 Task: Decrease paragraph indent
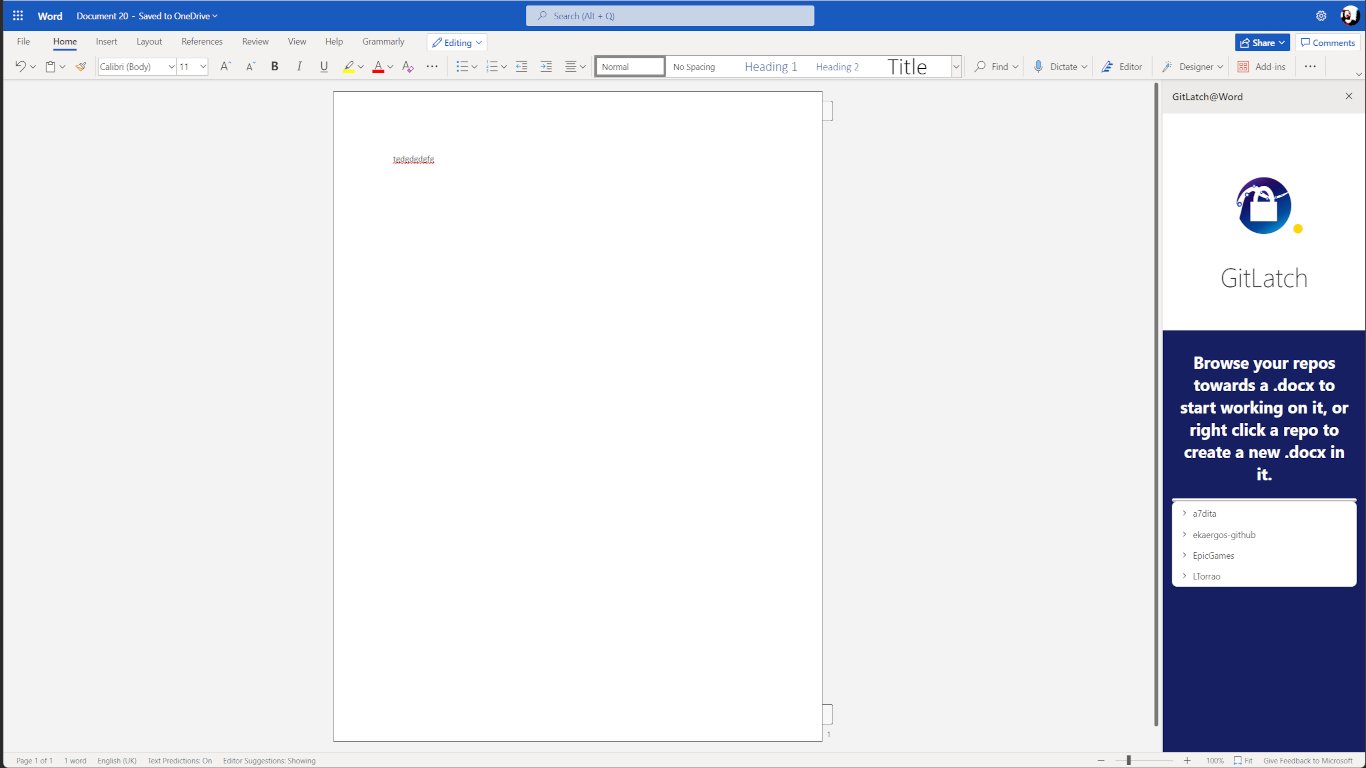click(x=521, y=67)
